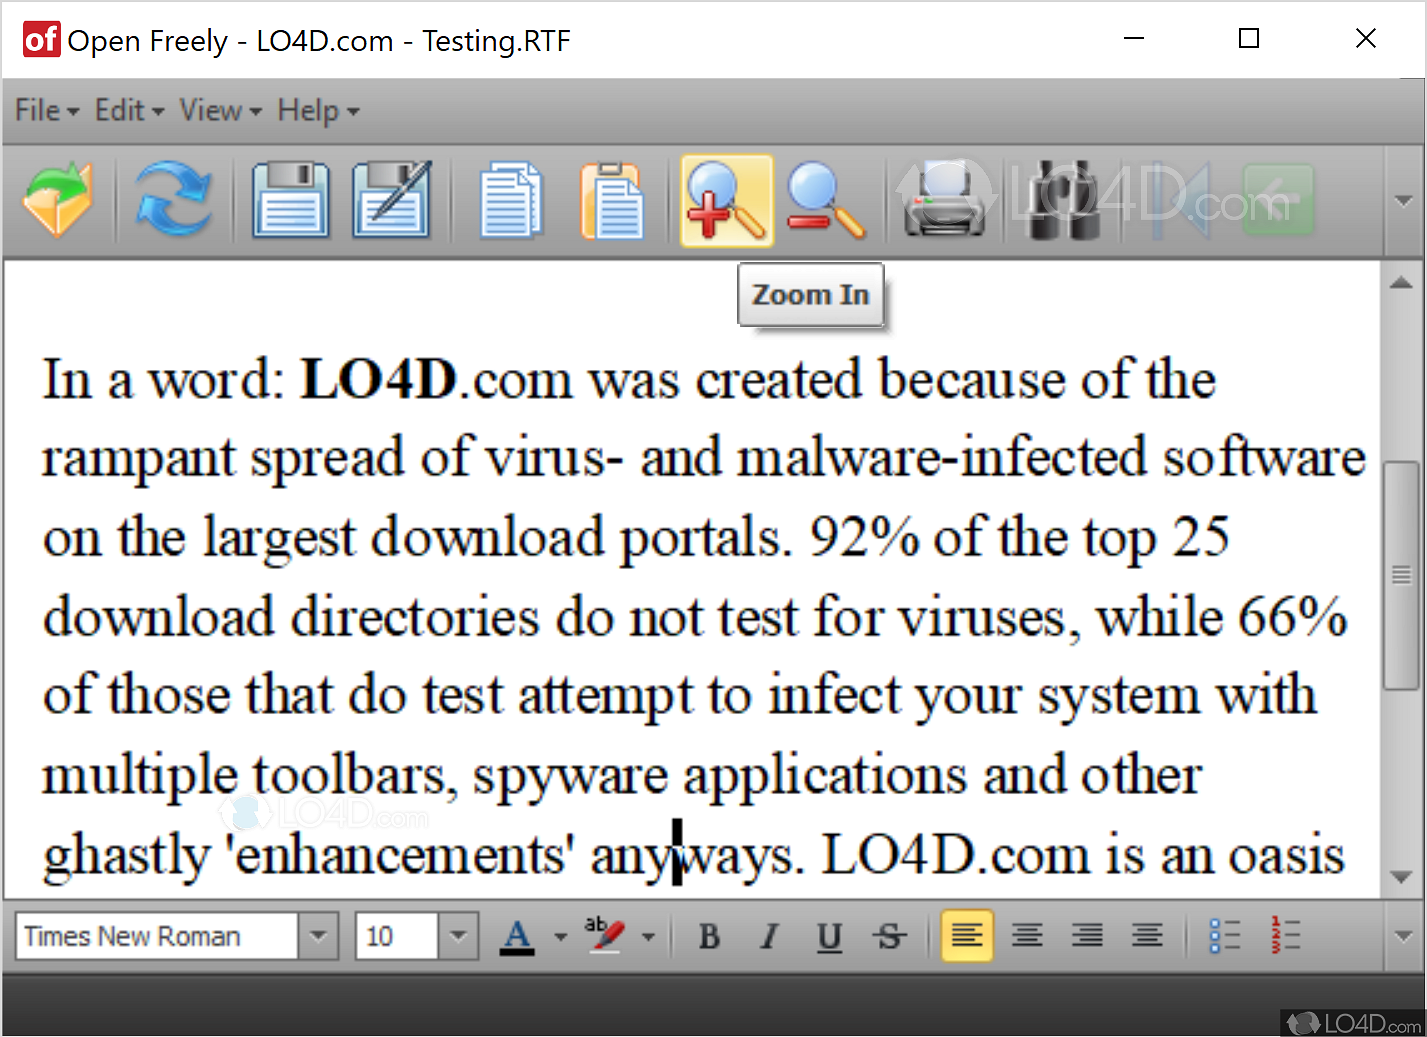Screen dimensions: 1427x1037
Task: Click the Paste clipboard icon
Action: click(x=611, y=199)
